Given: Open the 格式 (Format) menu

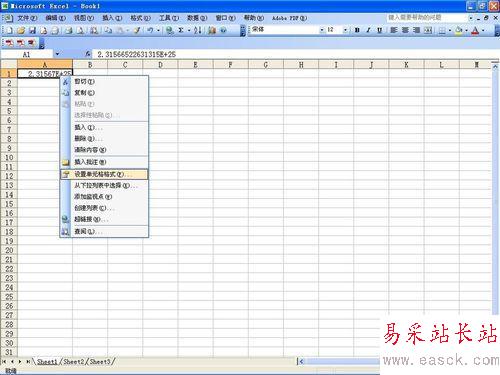Looking at the screenshot, I should point(140,18).
